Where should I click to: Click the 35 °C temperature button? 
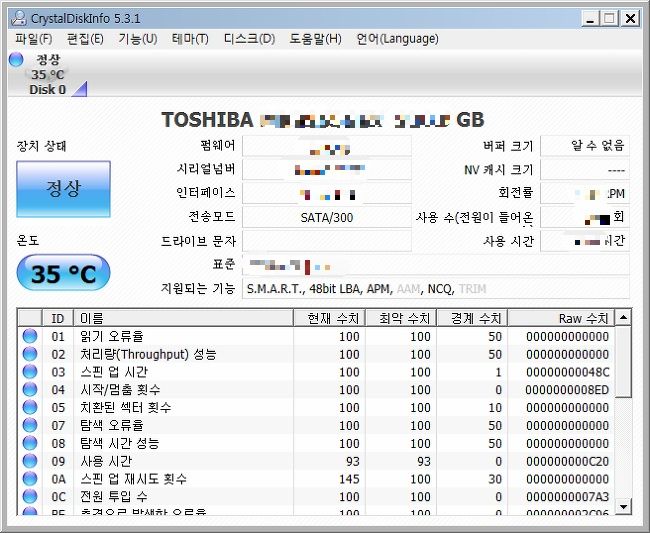63,273
